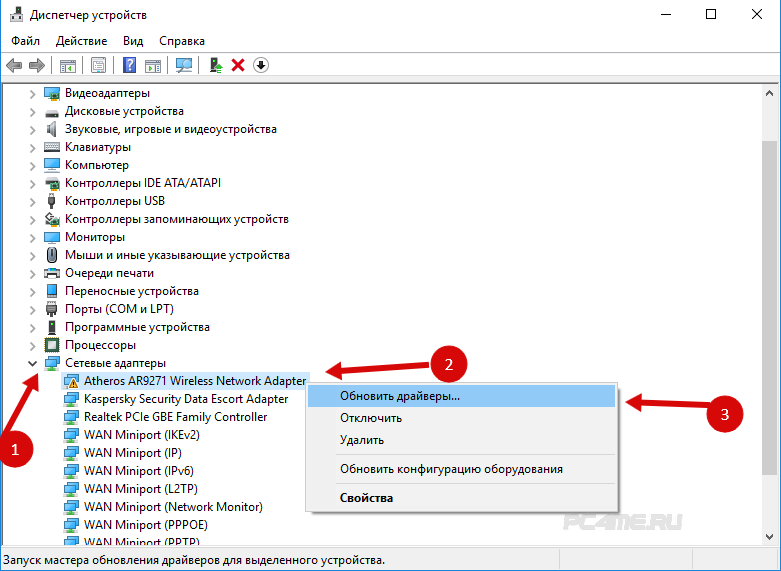781x571 pixels.
Task: Choose Свойства in the context menu
Action: 461,498
